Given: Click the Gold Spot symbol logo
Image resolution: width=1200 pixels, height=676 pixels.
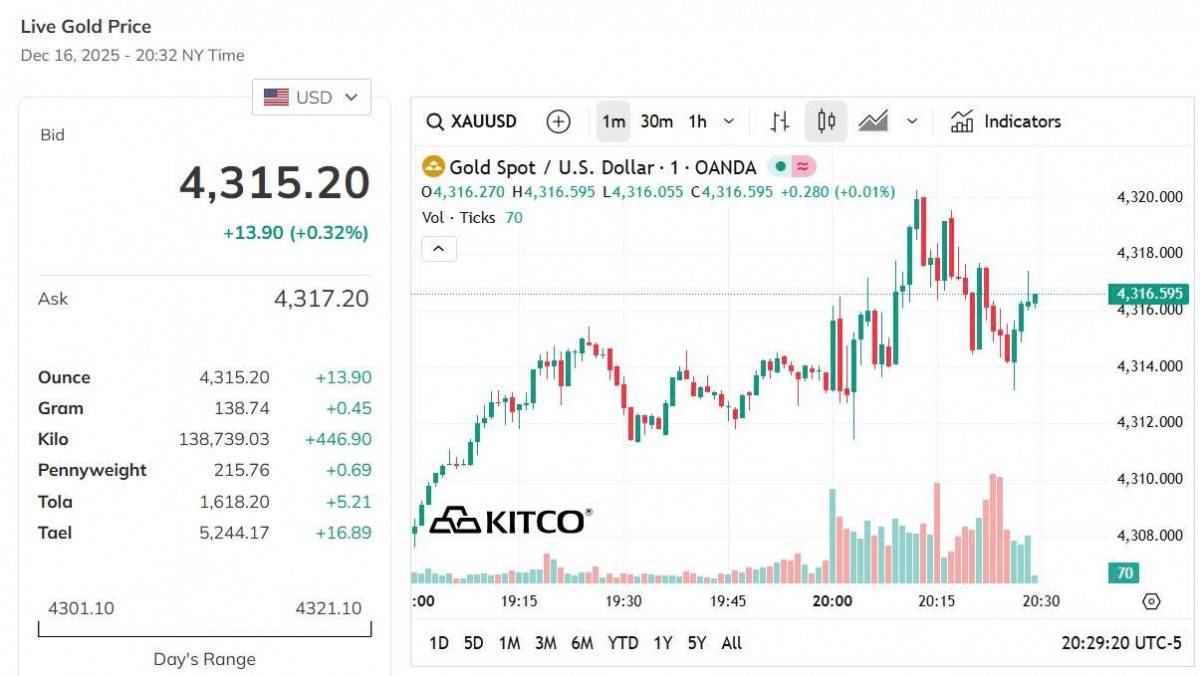Looking at the screenshot, I should (433, 167).
